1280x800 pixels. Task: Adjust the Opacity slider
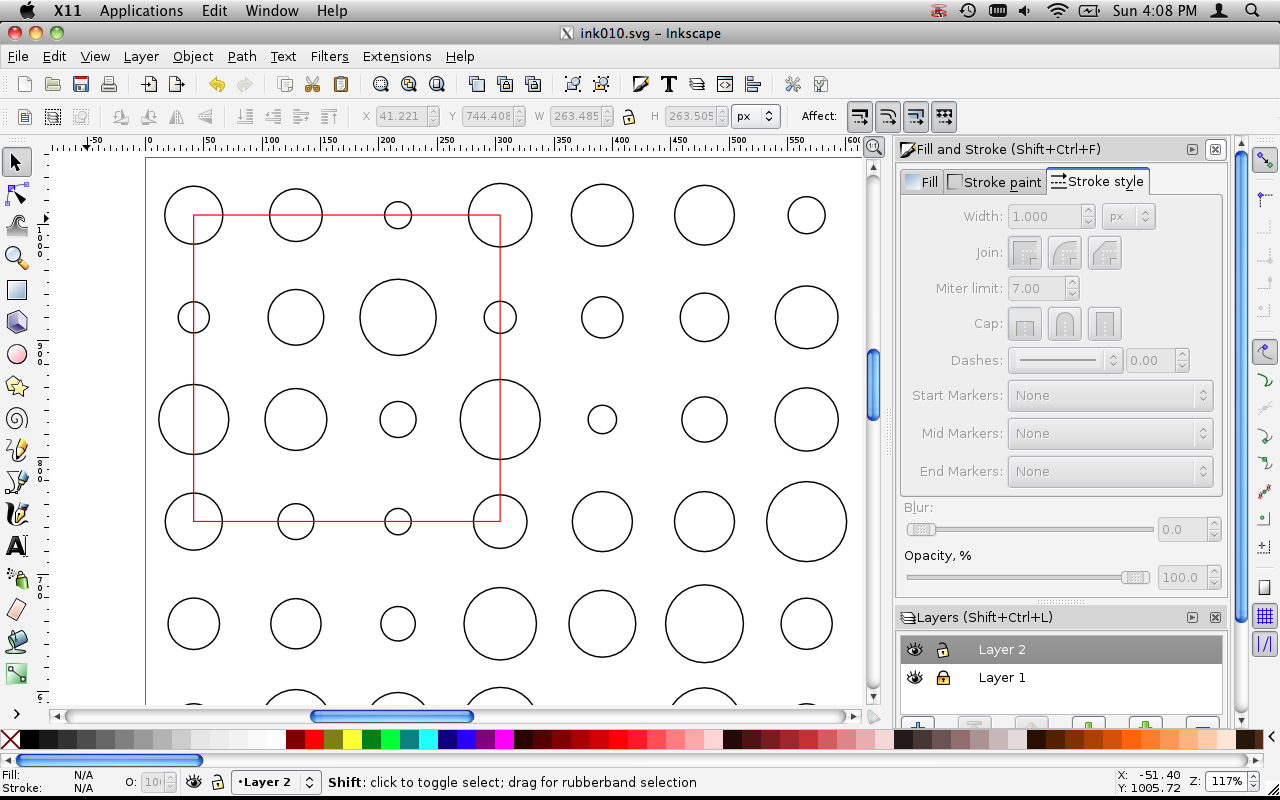[x=1029, y=577]
